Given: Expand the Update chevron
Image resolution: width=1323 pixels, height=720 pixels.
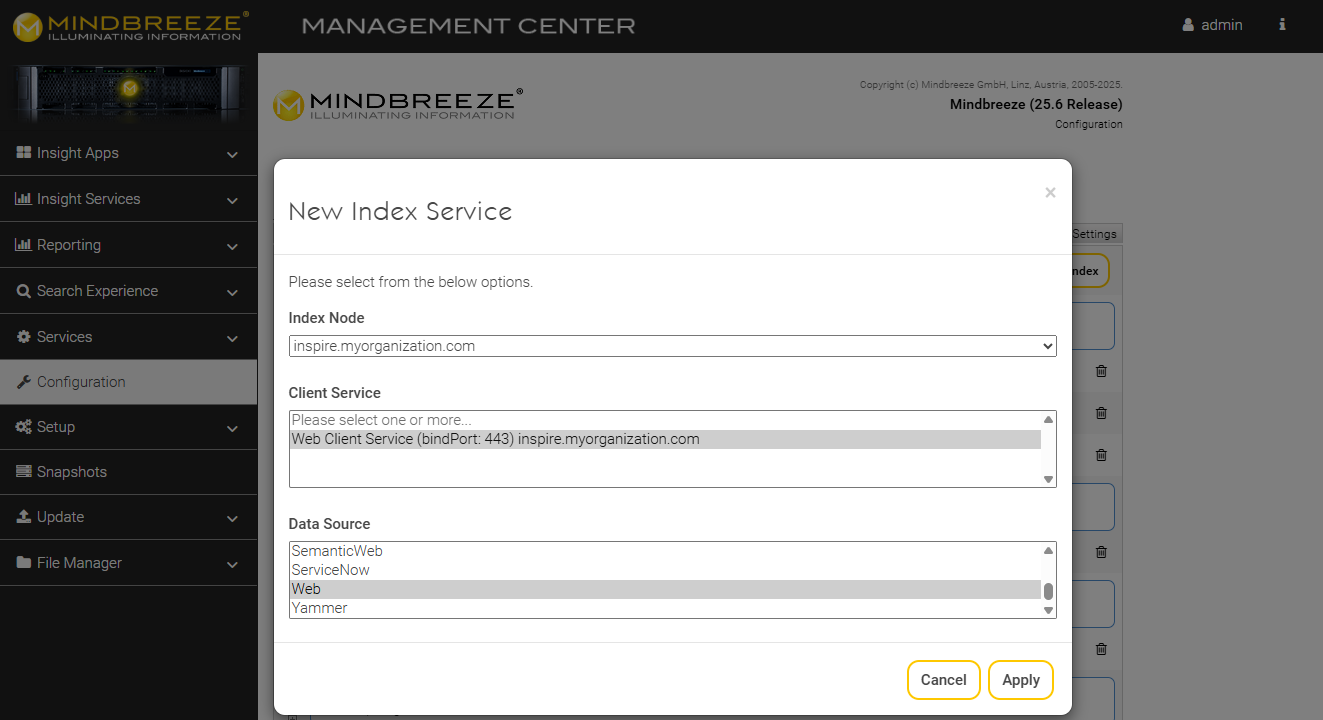Looking at the screenshot, I should point(232,518).
